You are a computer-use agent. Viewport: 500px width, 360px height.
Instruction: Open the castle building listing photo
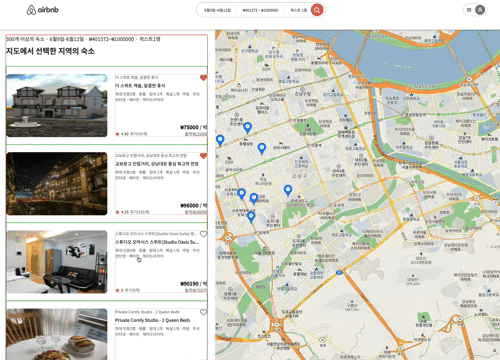point(57,105)
